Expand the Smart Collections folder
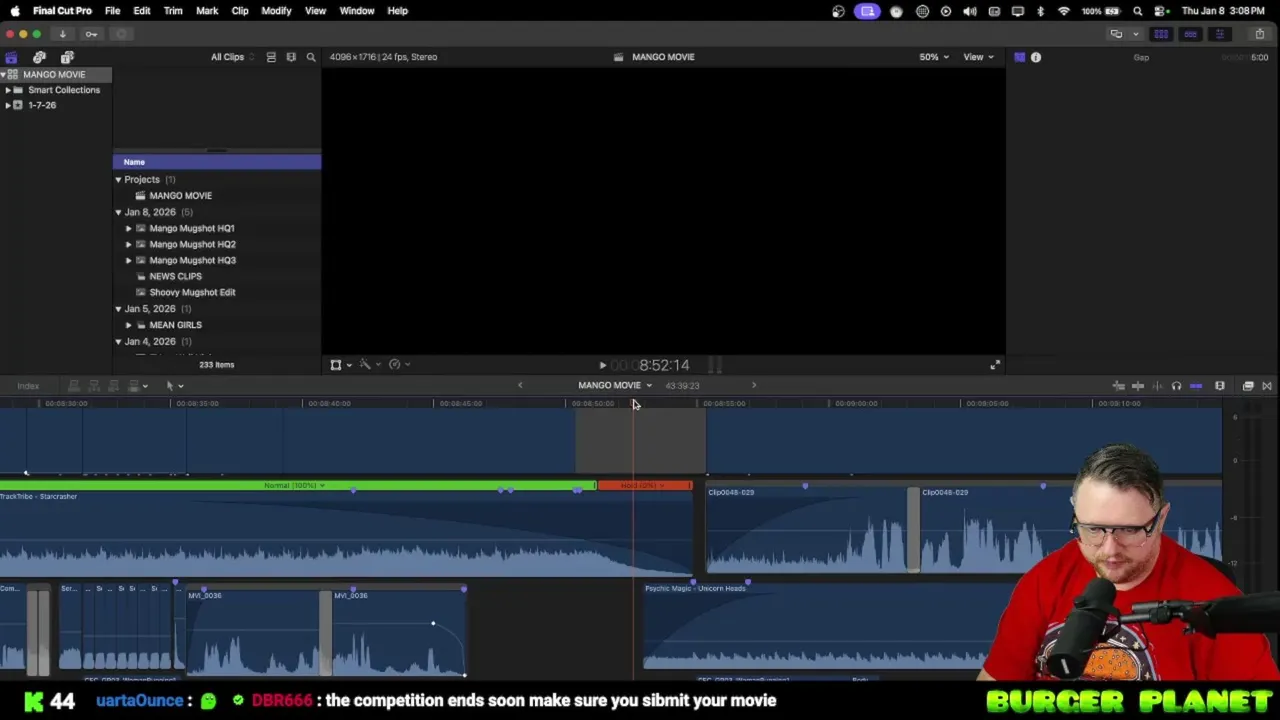The height and width of the screenshot is (720, 1280). [8, 90]
